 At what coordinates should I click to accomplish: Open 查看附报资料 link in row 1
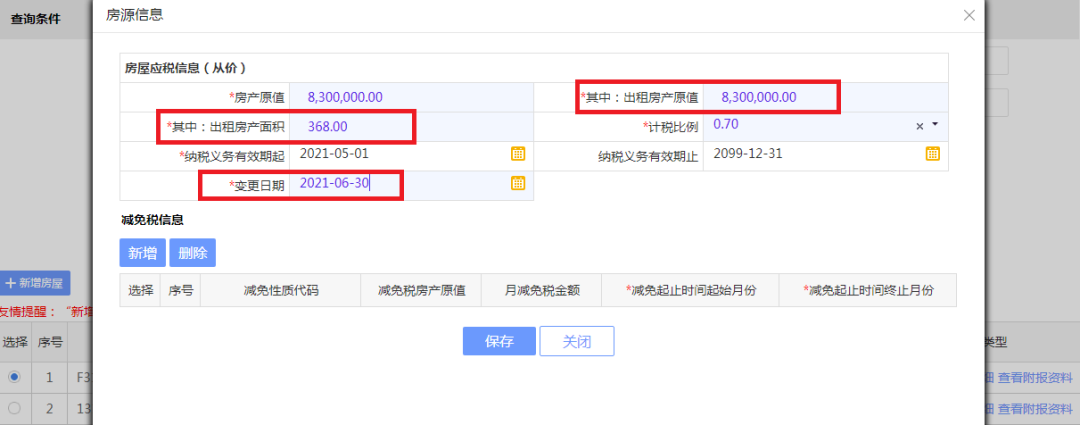(x=1035, y=377)
